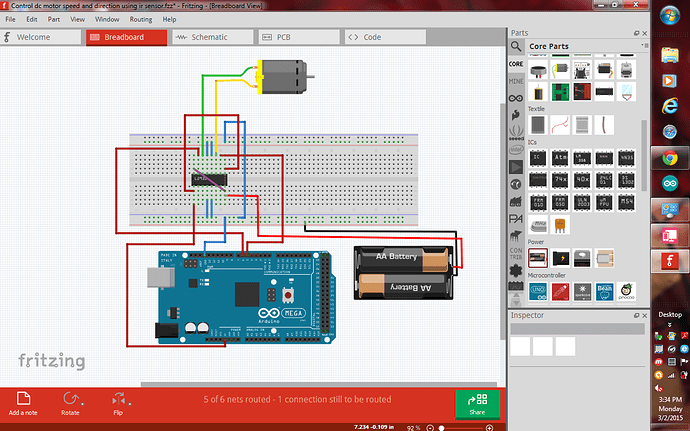Pick the 74x logic IC part
The width and height of the screenshot is (690, 431).
point(560,180)
